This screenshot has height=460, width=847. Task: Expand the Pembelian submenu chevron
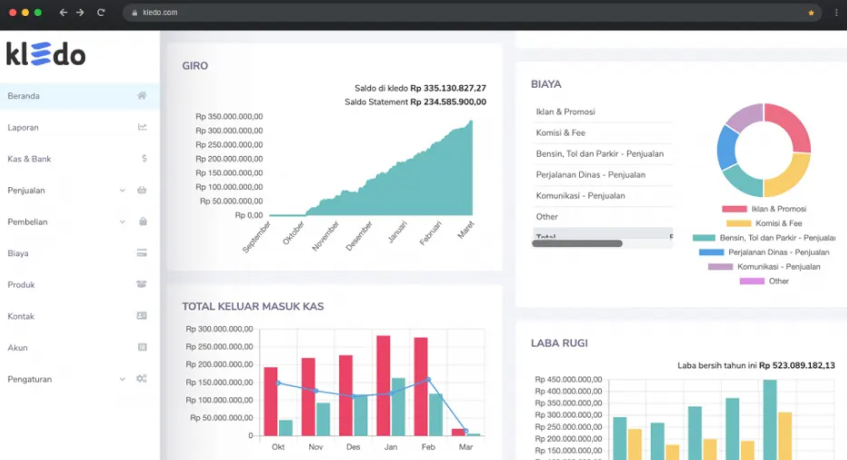122,222
